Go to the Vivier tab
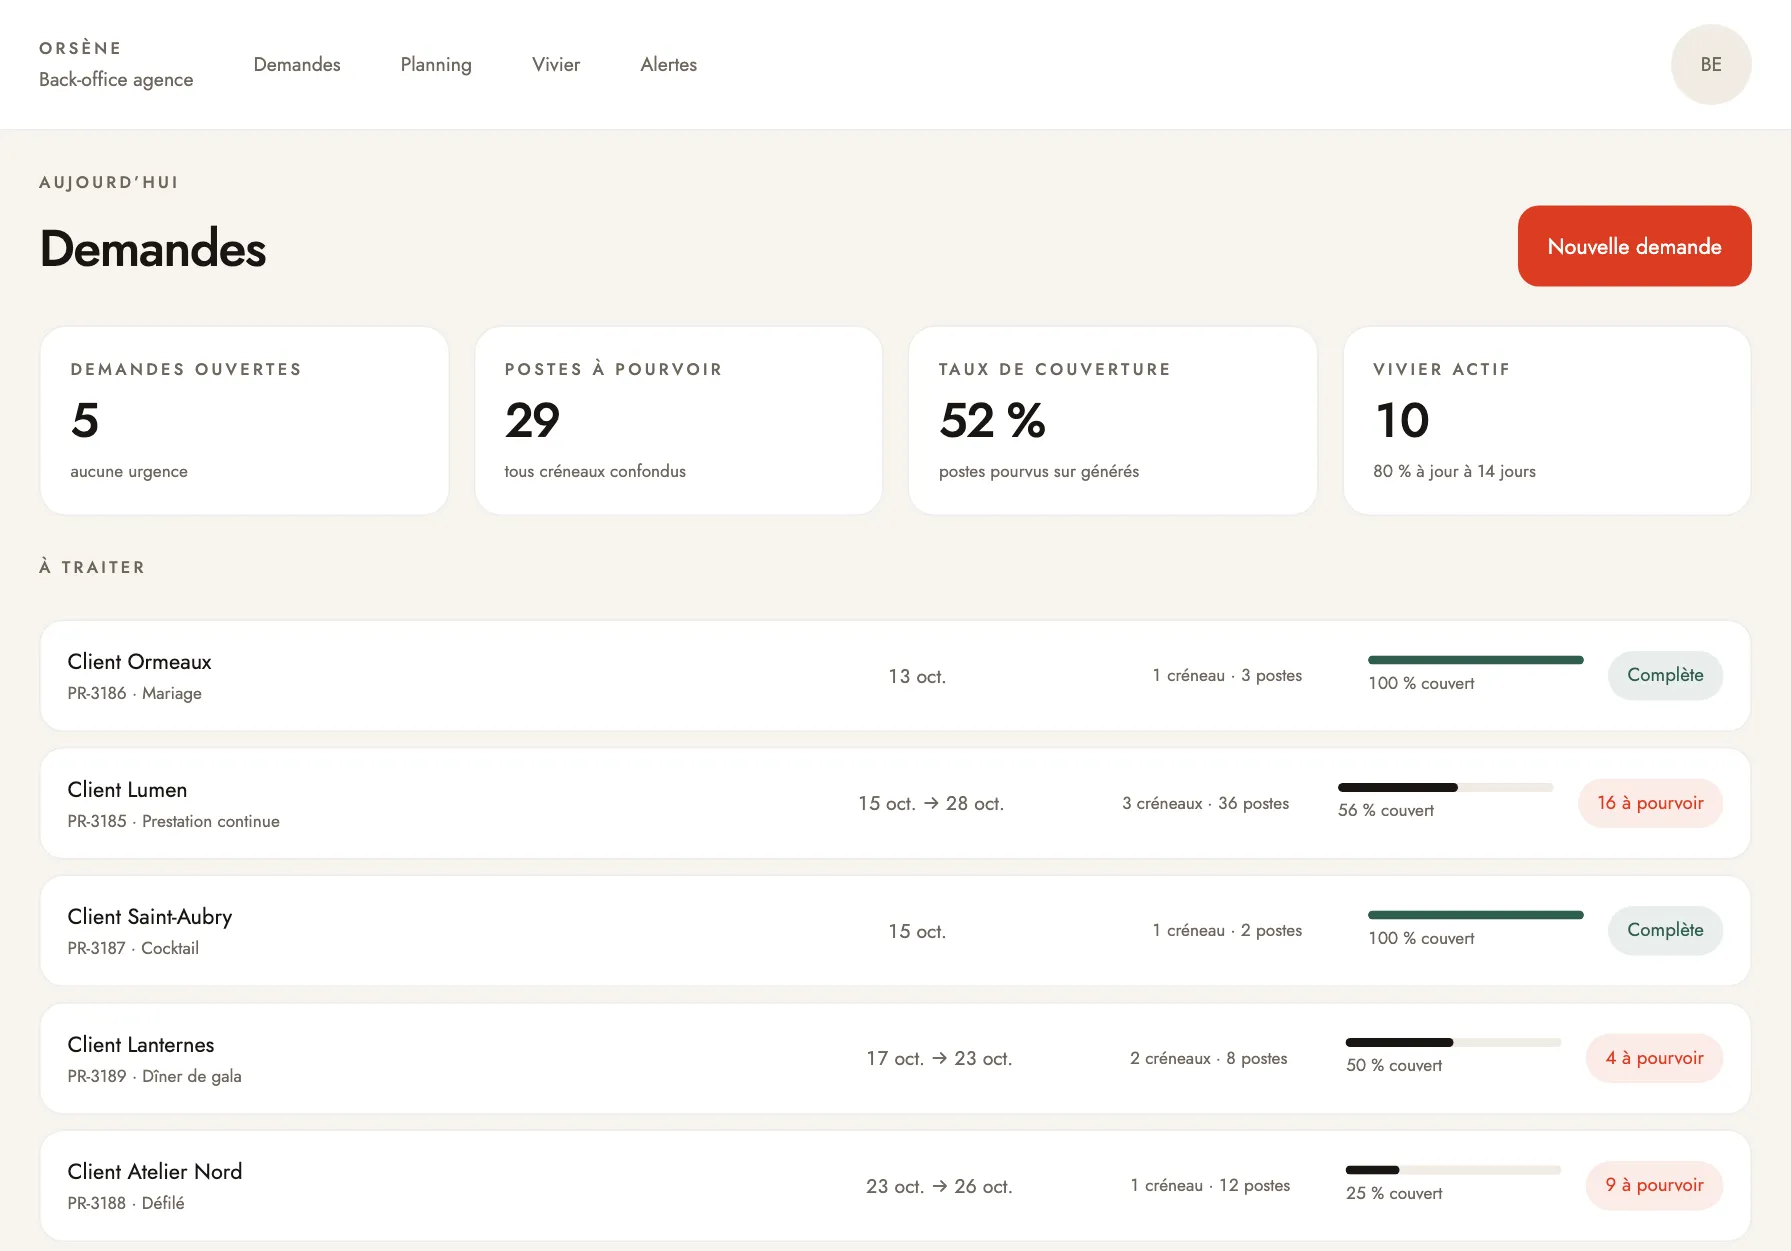The image size is (1791, 1251). 556,64
